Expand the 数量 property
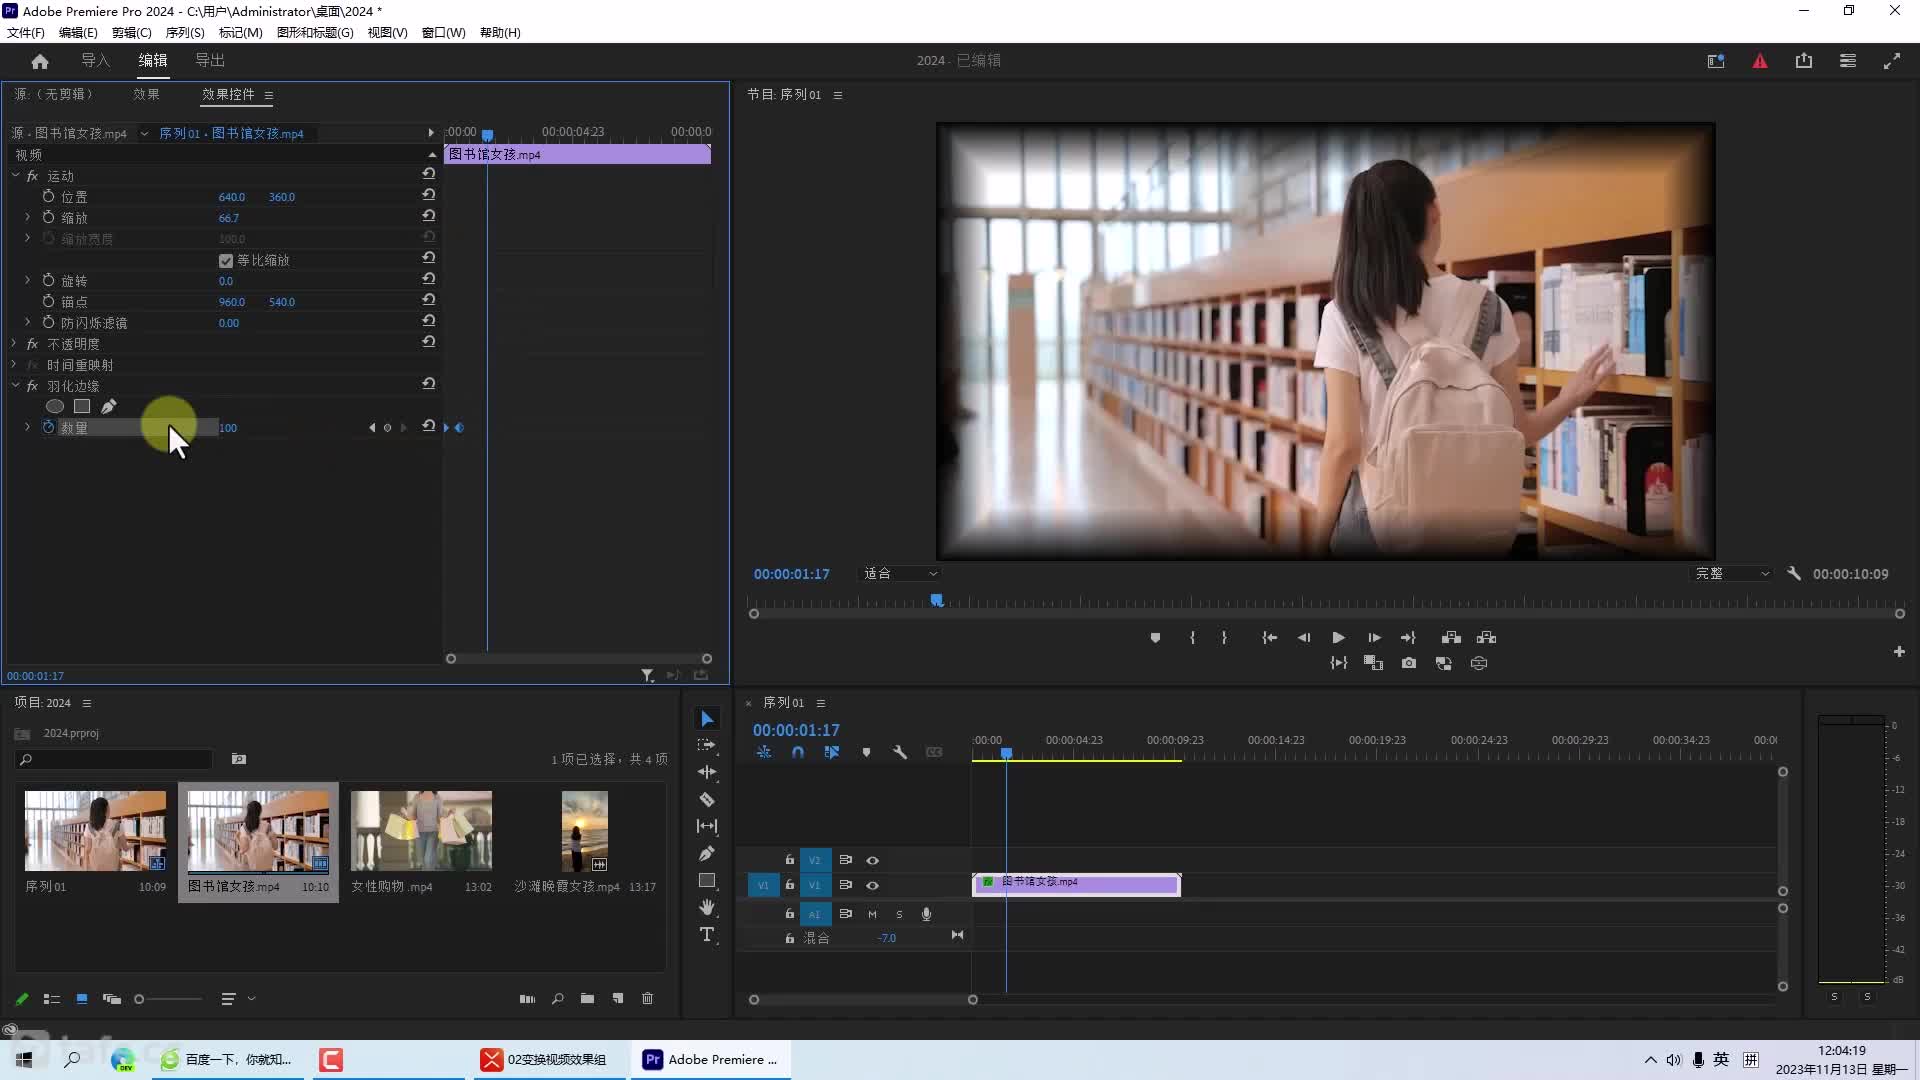This screenshot has height=1080, width=1920. (x=27, y=427)
